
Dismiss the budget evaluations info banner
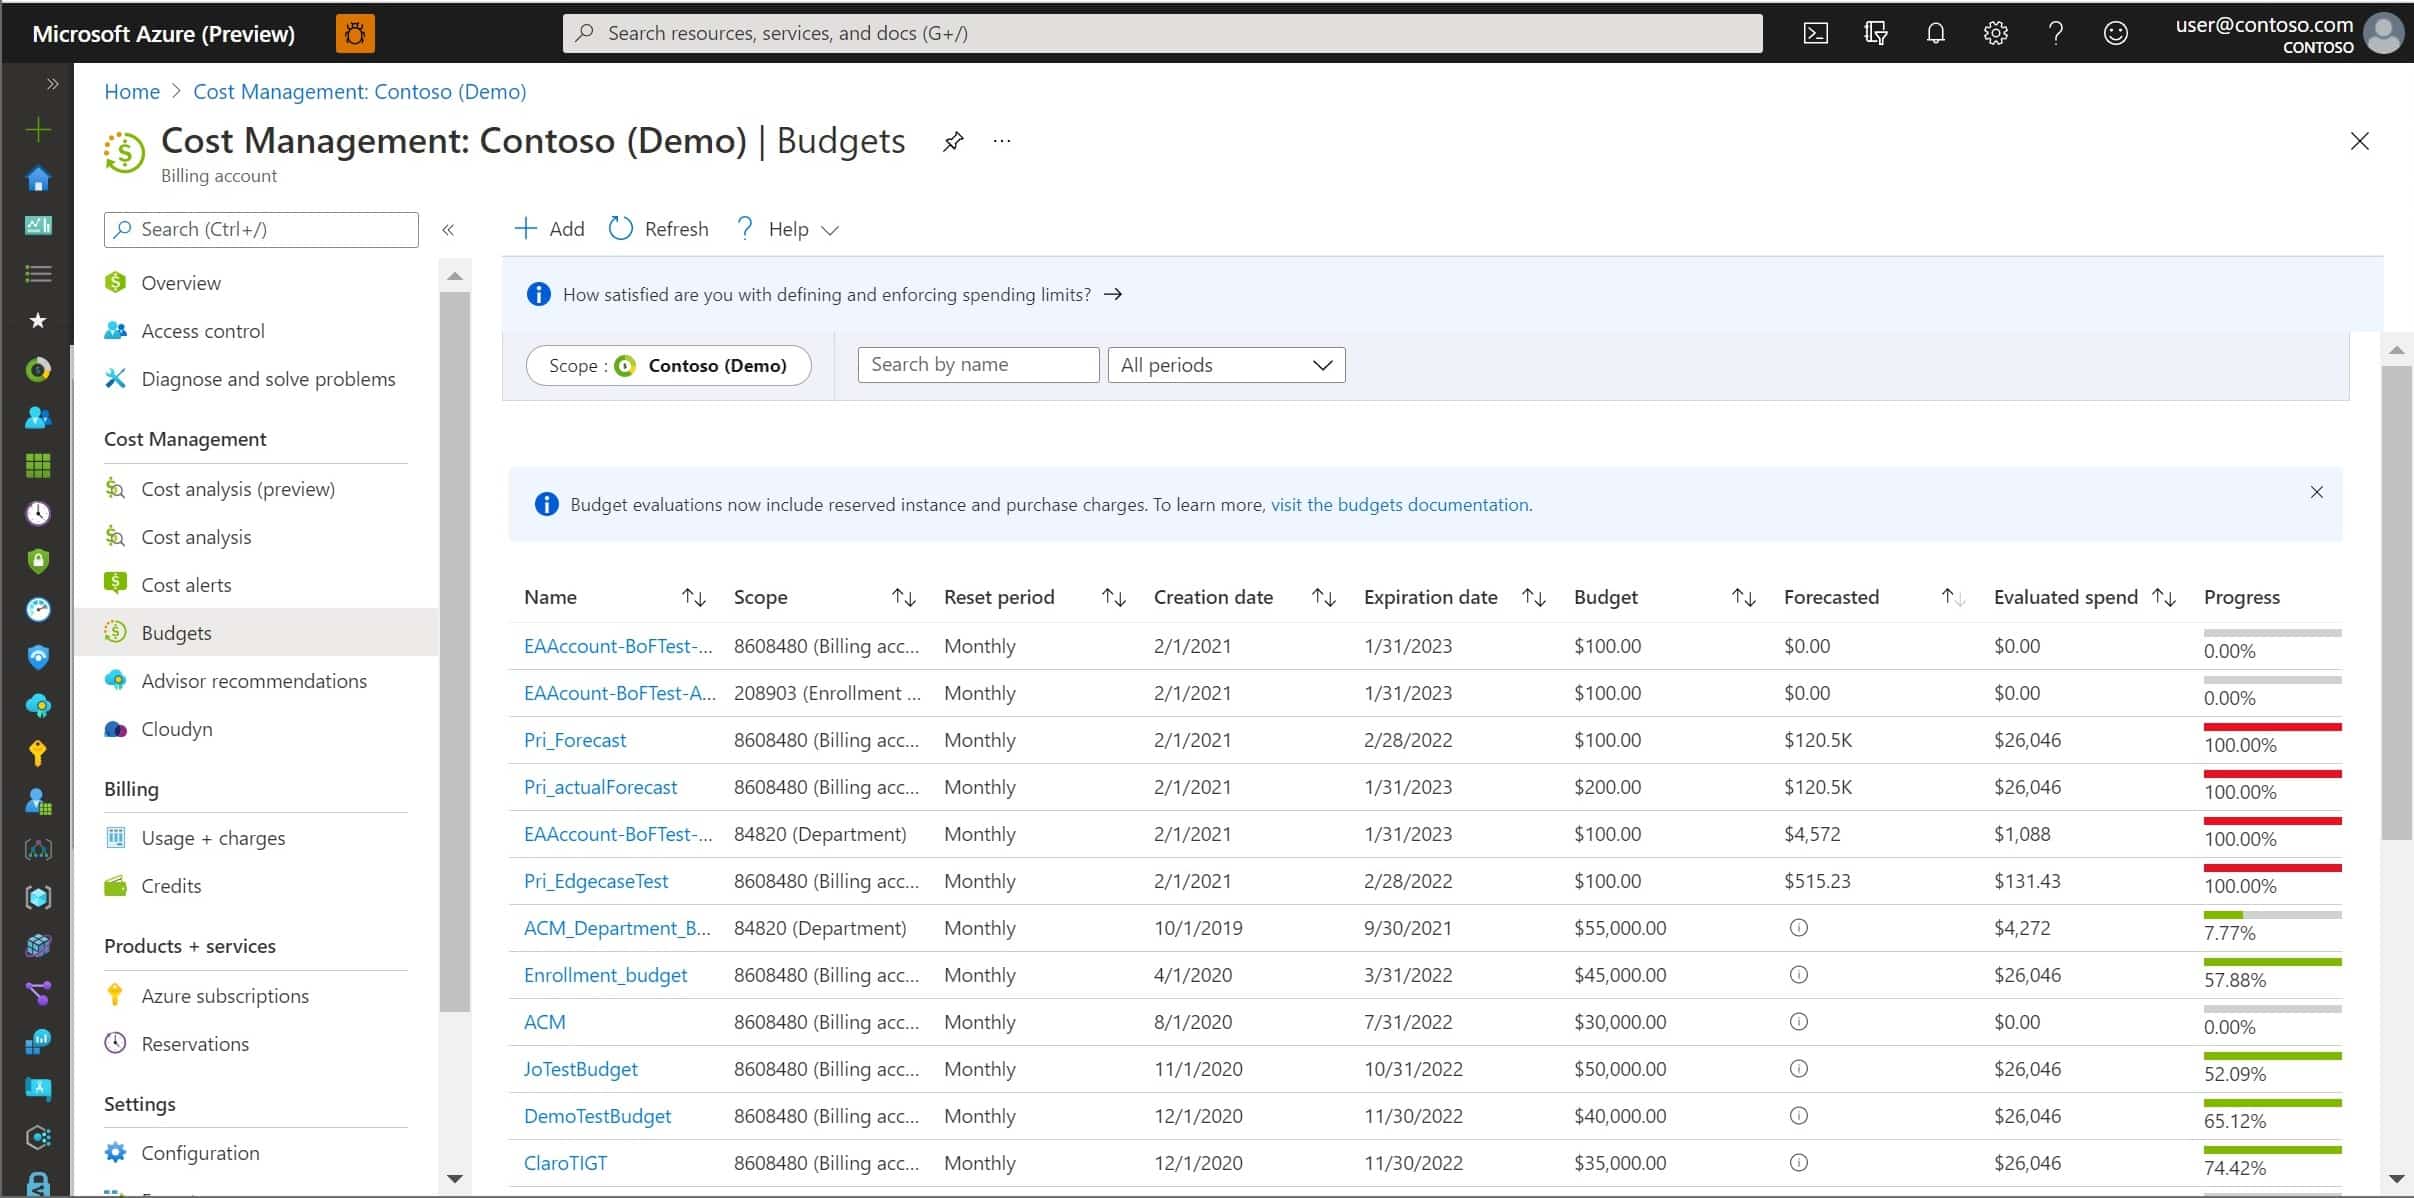2317,492
